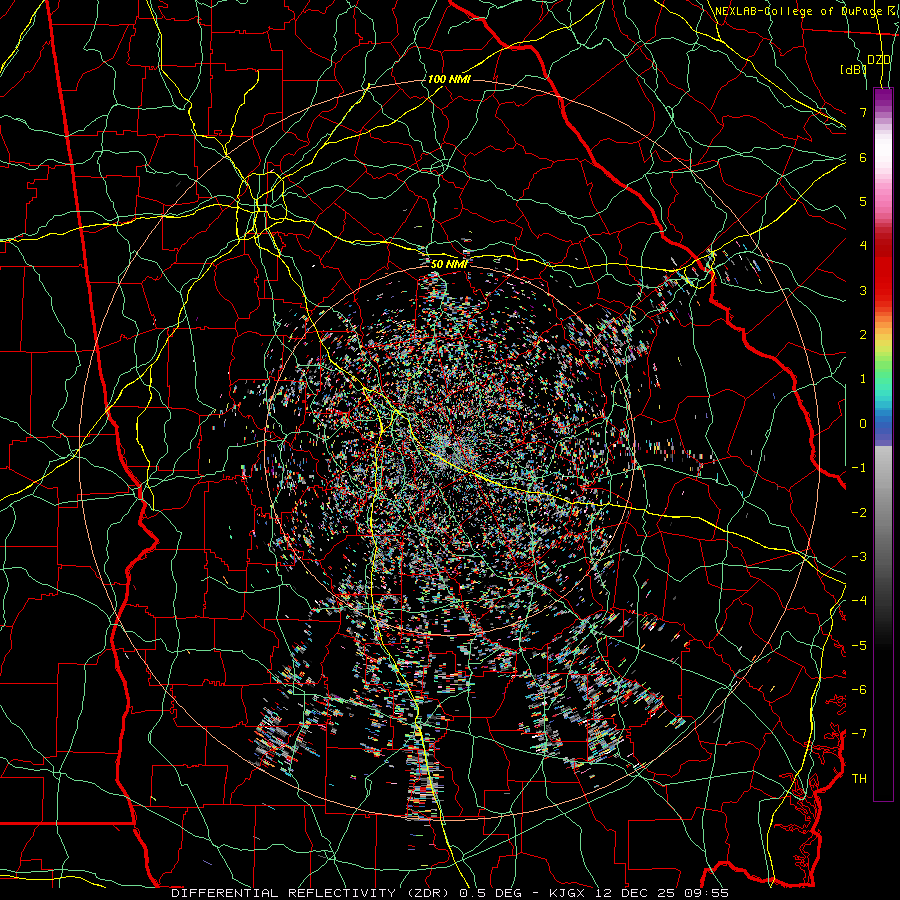900x900 pixels.
Task: Click the "7" value on the color scale
Action: (863, 112)
